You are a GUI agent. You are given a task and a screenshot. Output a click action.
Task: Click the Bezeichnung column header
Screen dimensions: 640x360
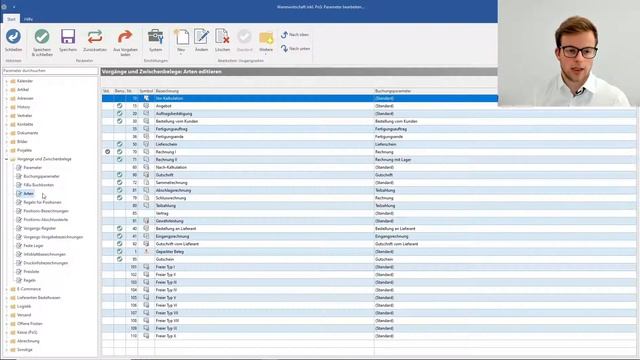[x=264, y=91]
